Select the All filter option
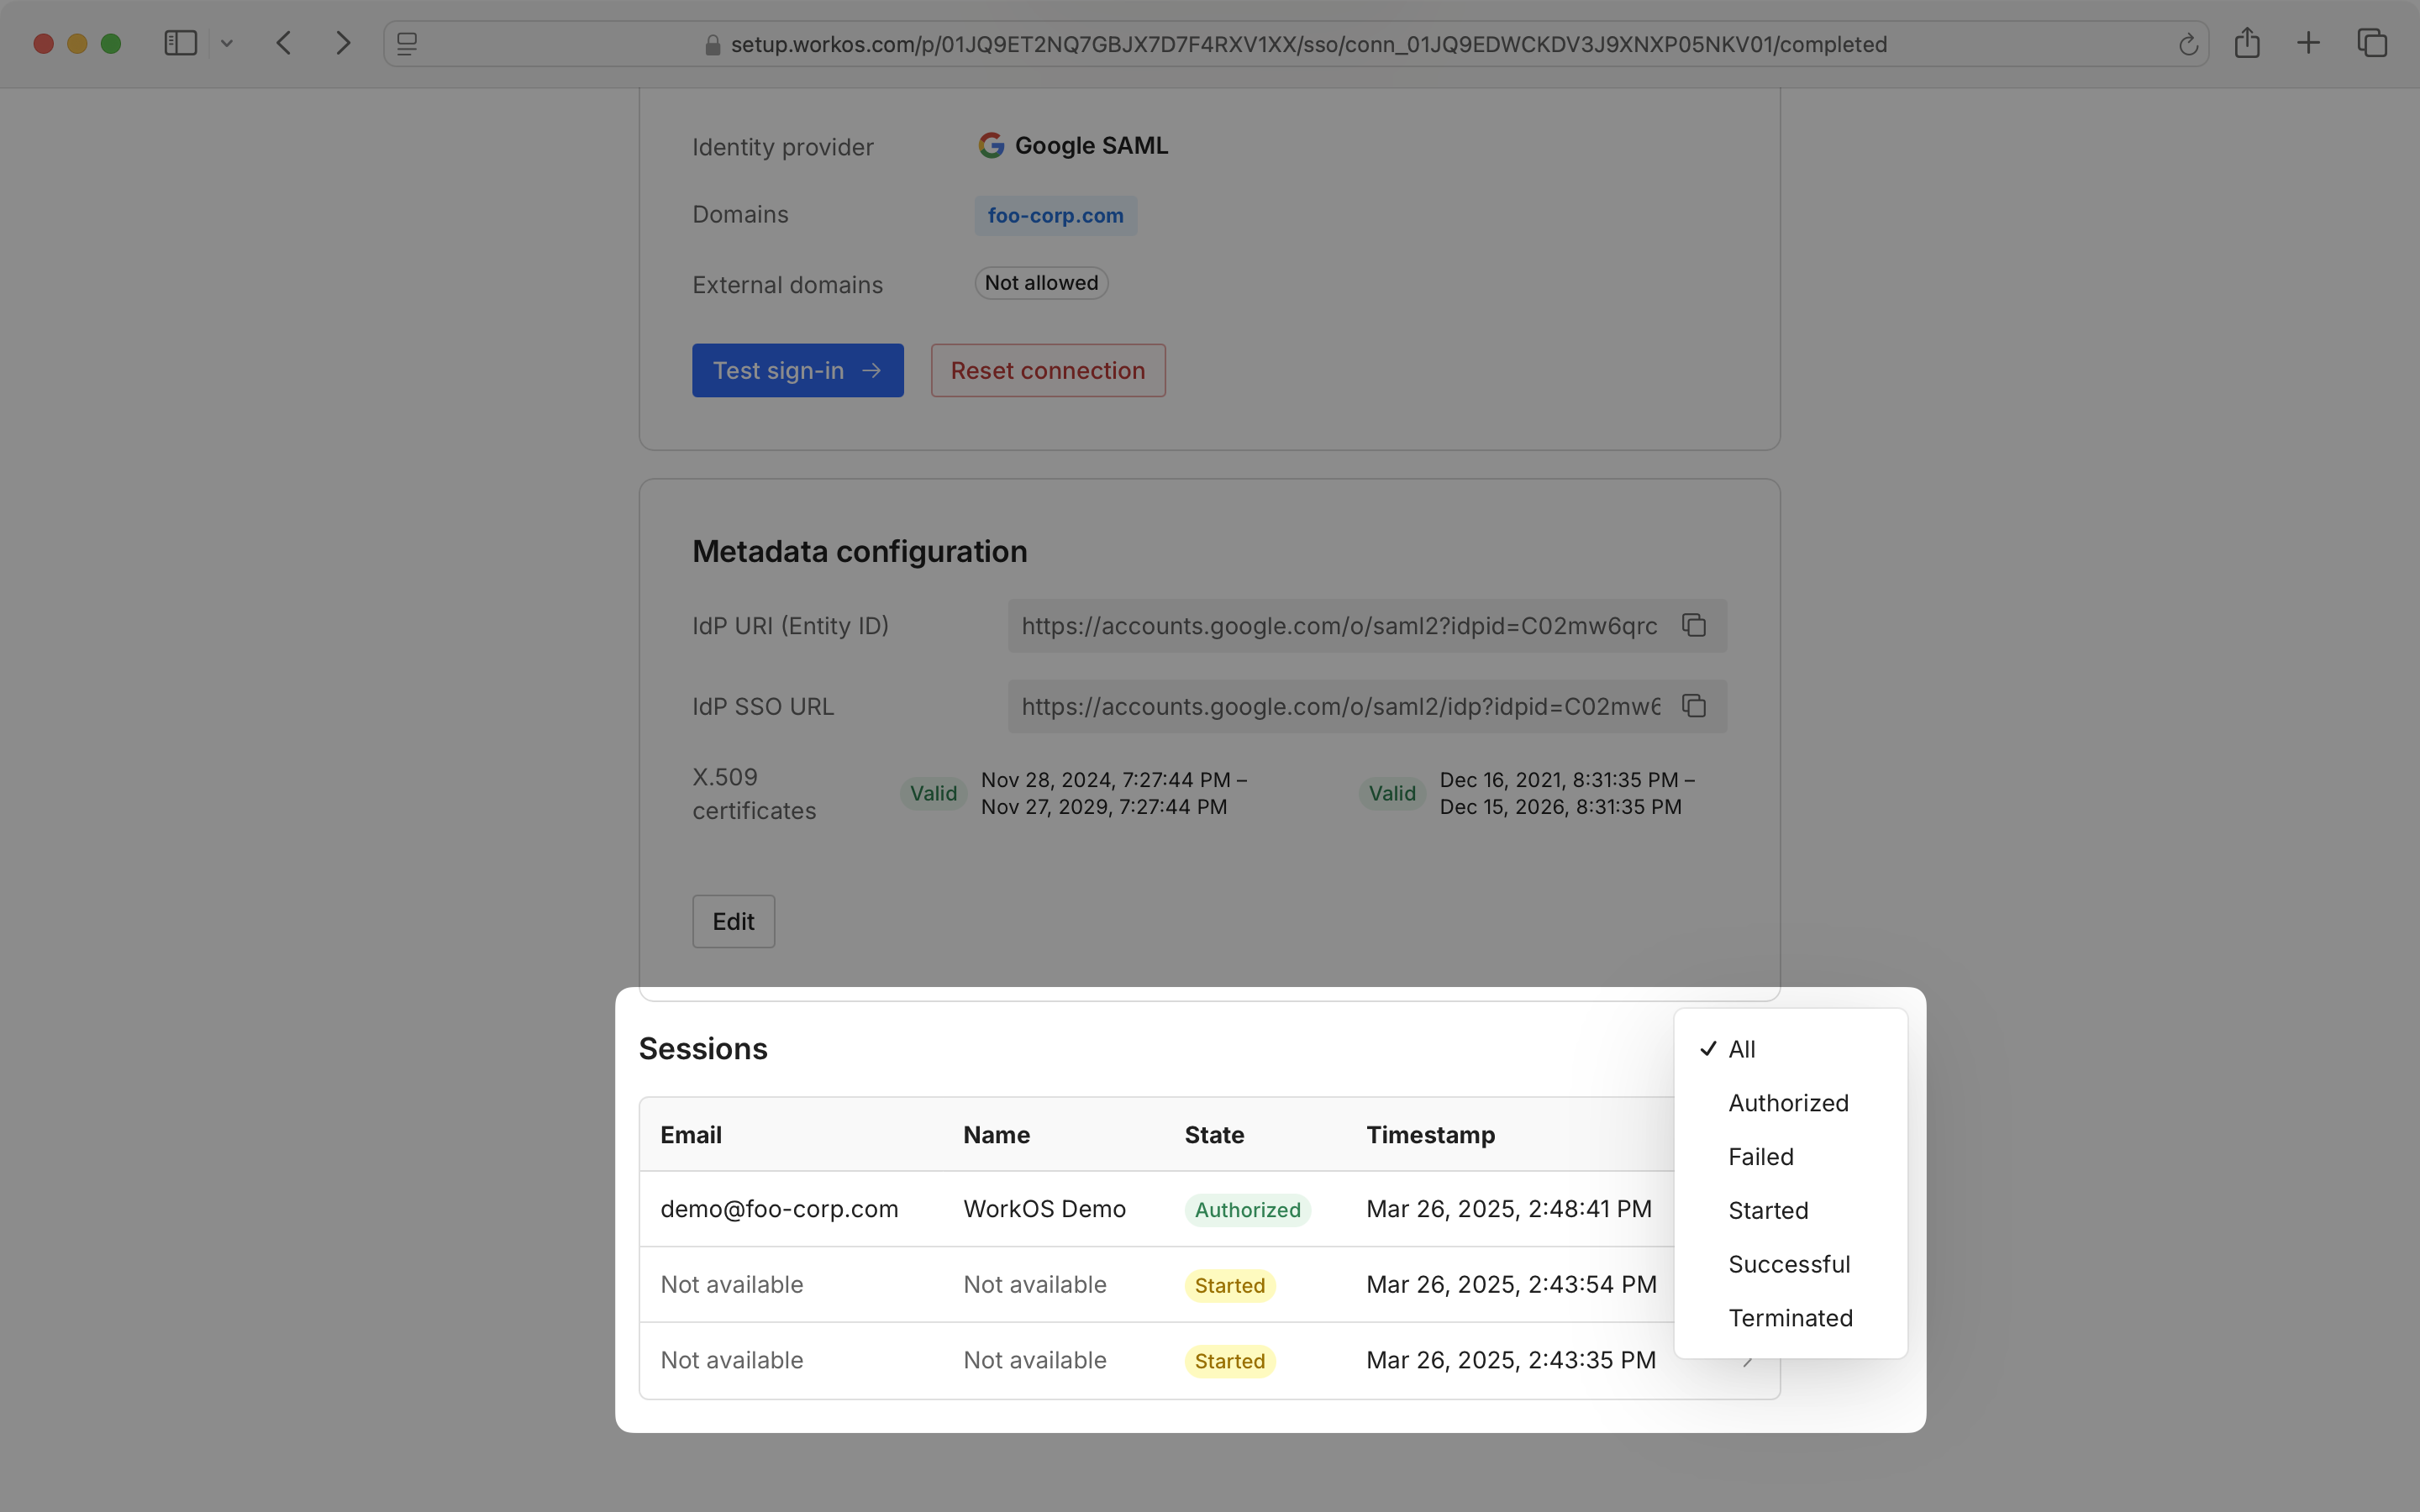This screenshot has height=1512, width=2420. (x=1741, y=1049)
